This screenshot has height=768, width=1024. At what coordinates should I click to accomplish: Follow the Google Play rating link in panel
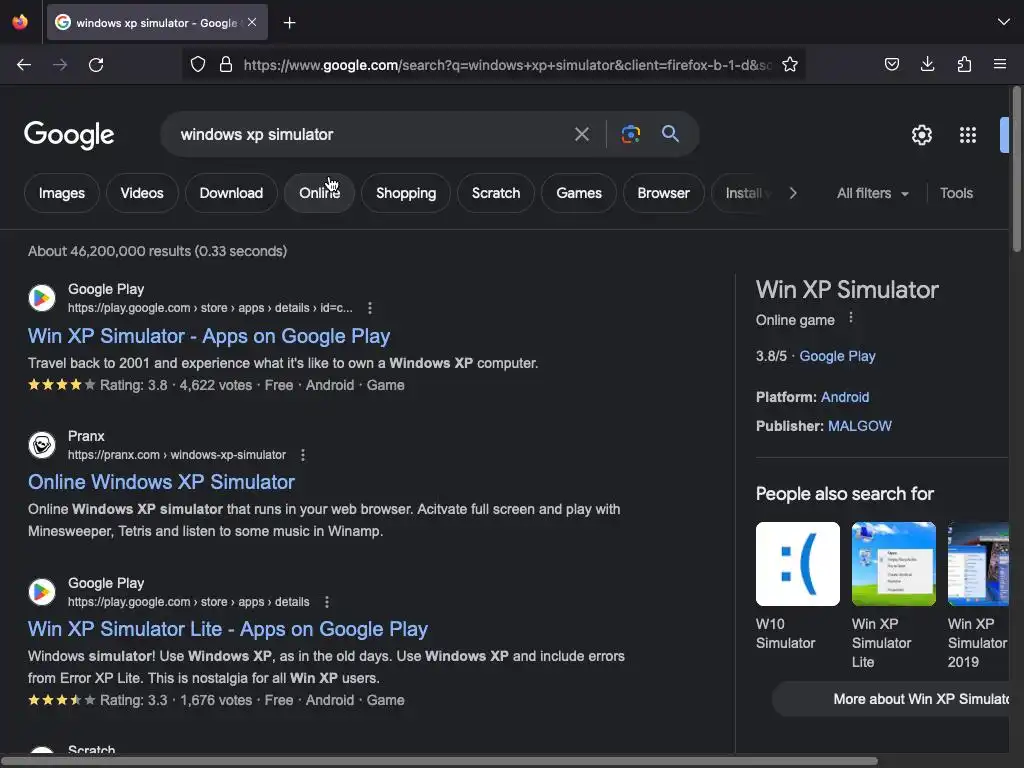pos(837,356)
